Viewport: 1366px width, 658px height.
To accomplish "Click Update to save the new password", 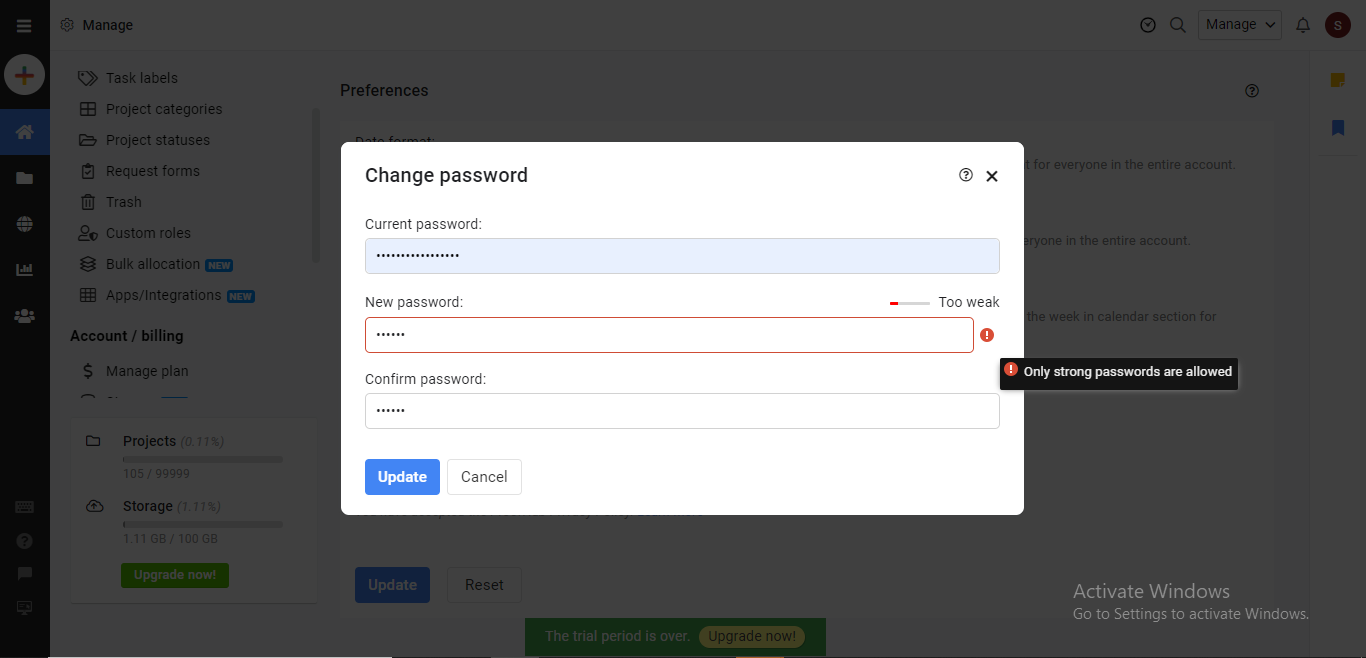I will (402, 477).
